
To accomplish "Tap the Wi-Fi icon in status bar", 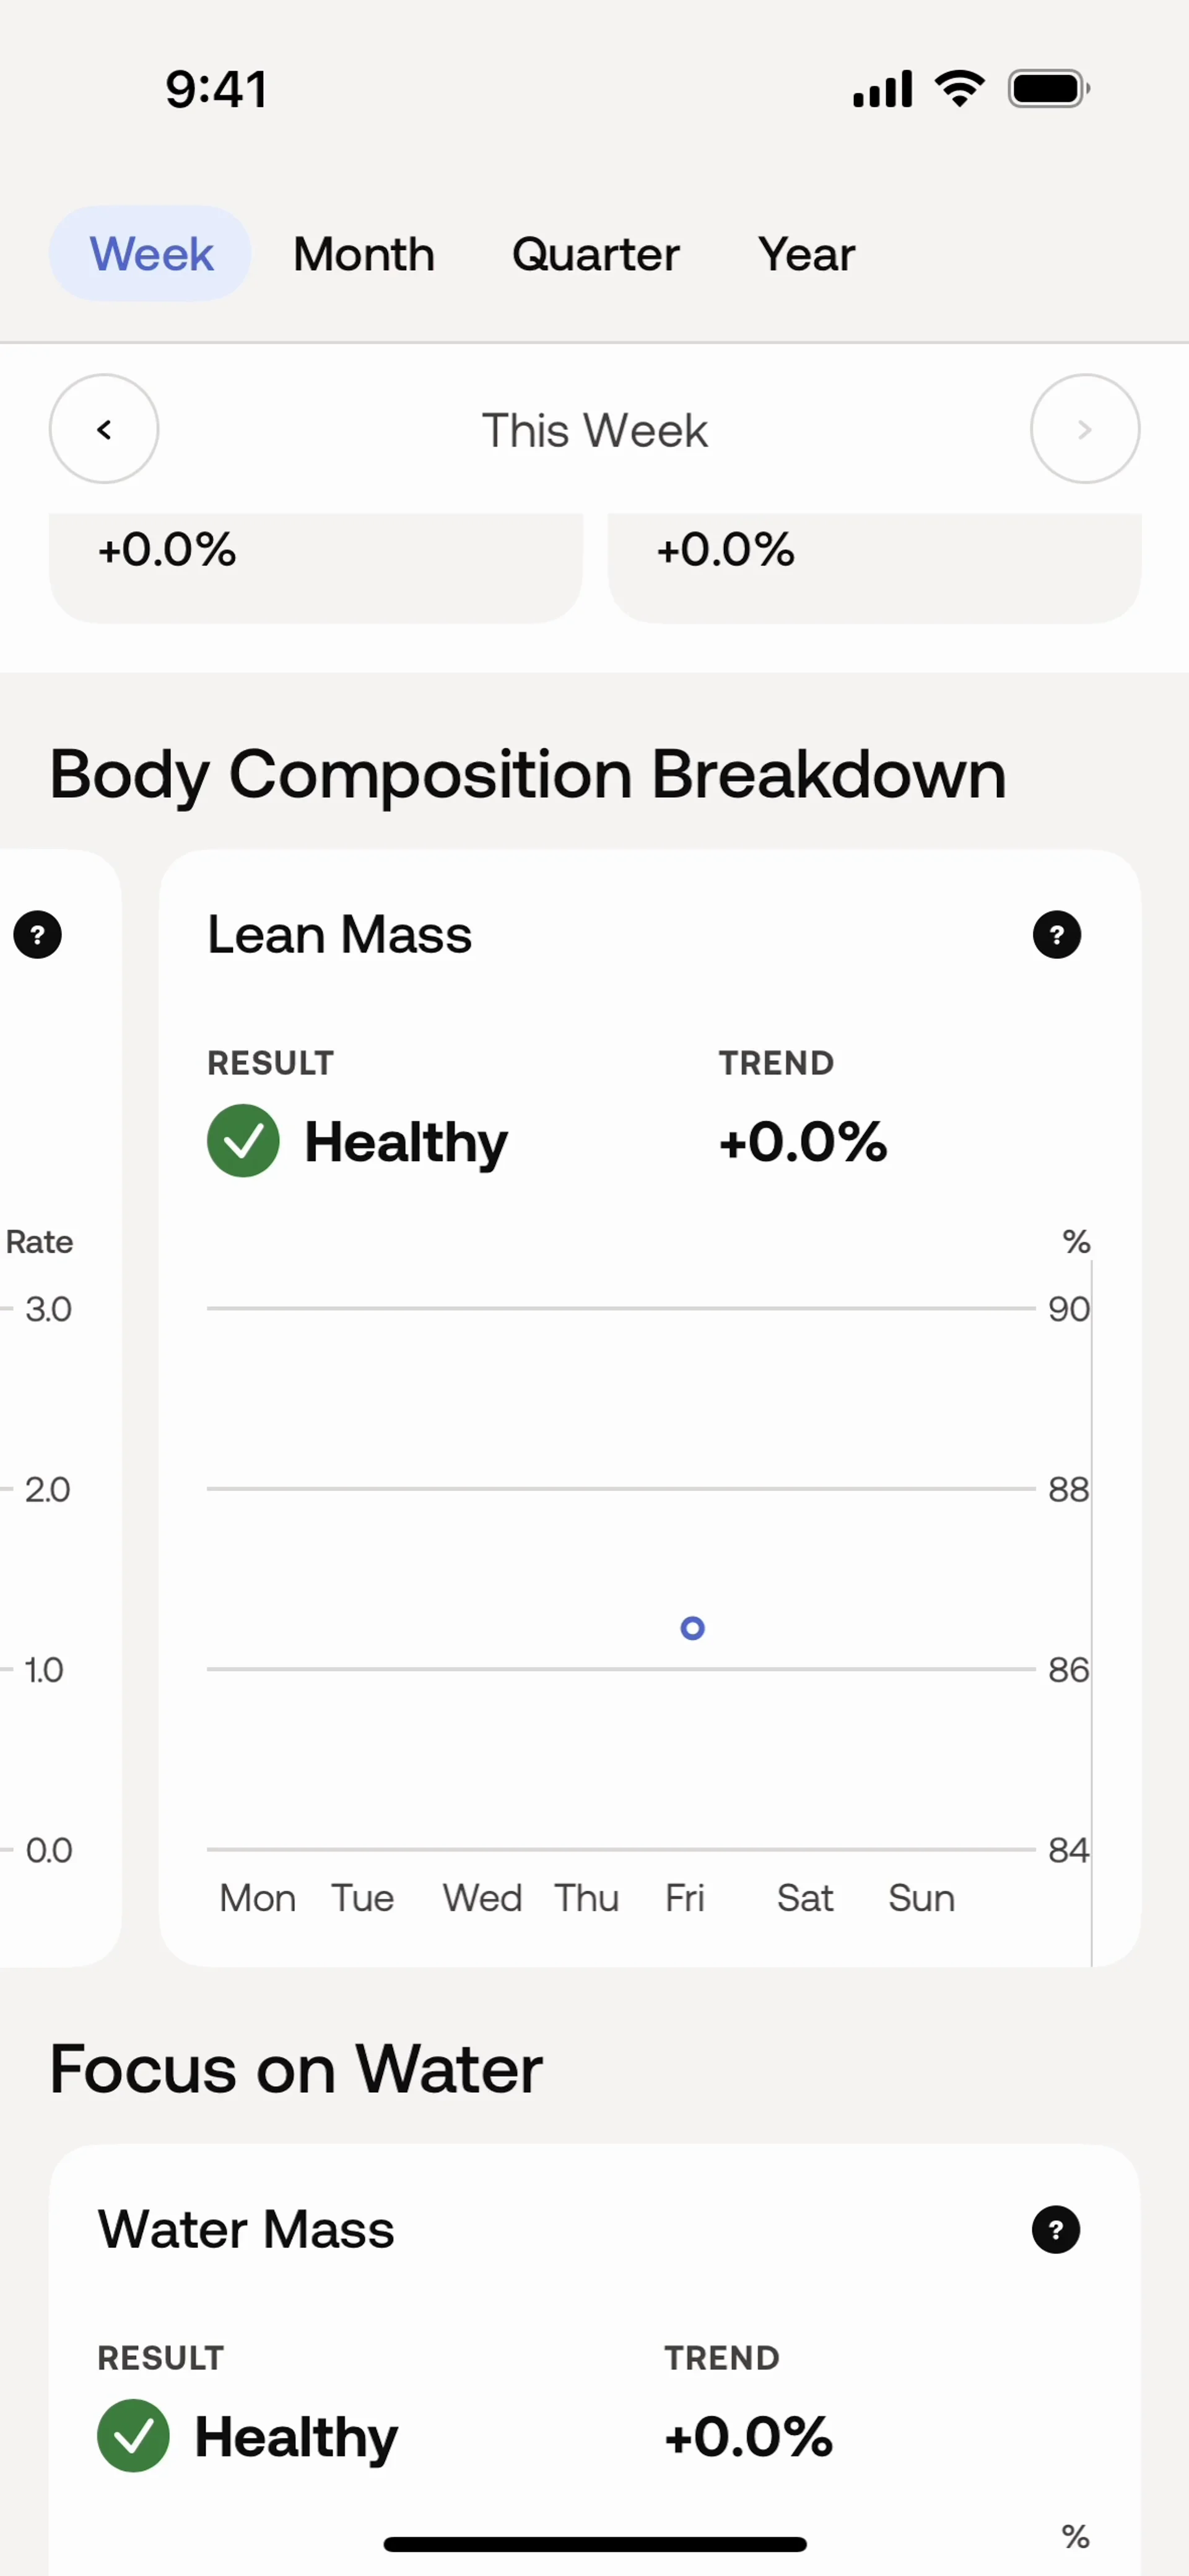I will coord(959,89).
